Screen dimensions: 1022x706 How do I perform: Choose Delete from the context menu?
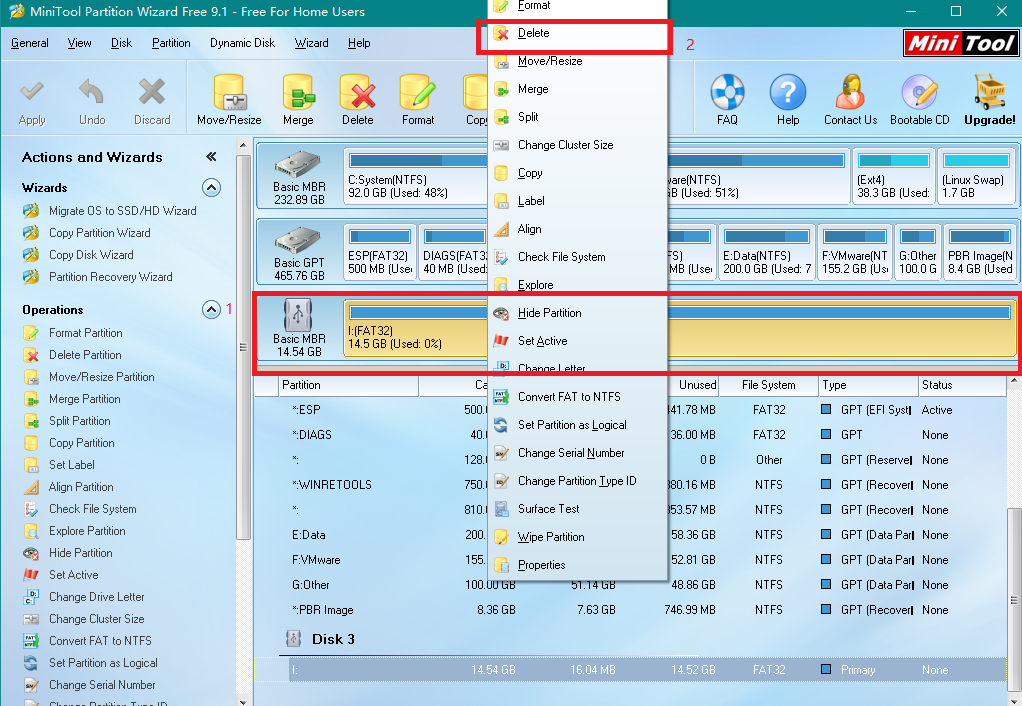[x=577, y=33]
